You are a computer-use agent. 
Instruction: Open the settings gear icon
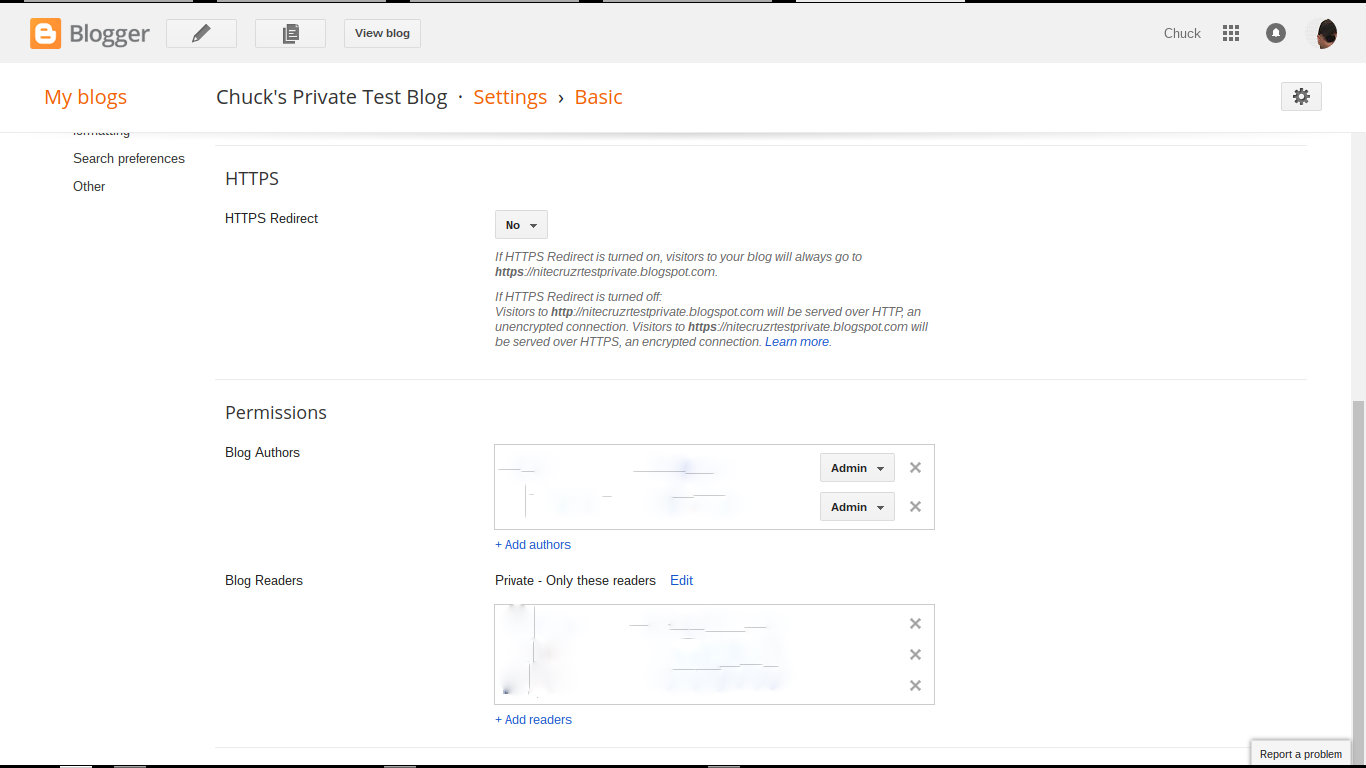click(1300, 96)
